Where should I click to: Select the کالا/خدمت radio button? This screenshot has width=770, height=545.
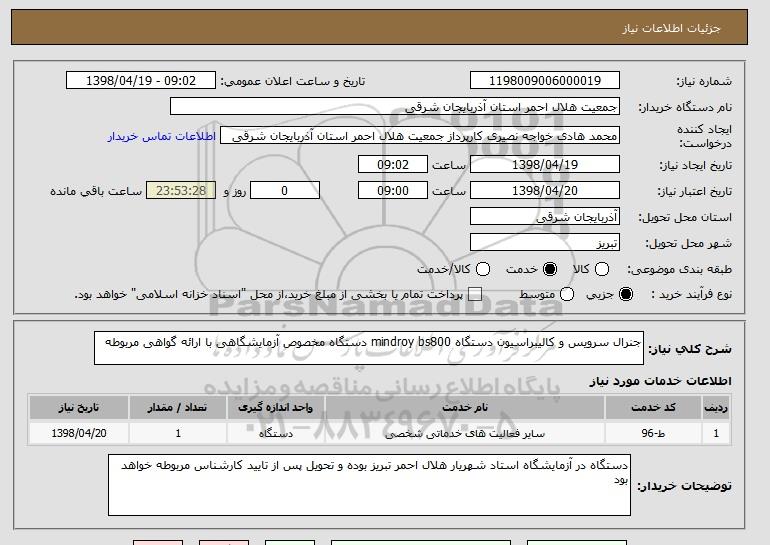483,269
